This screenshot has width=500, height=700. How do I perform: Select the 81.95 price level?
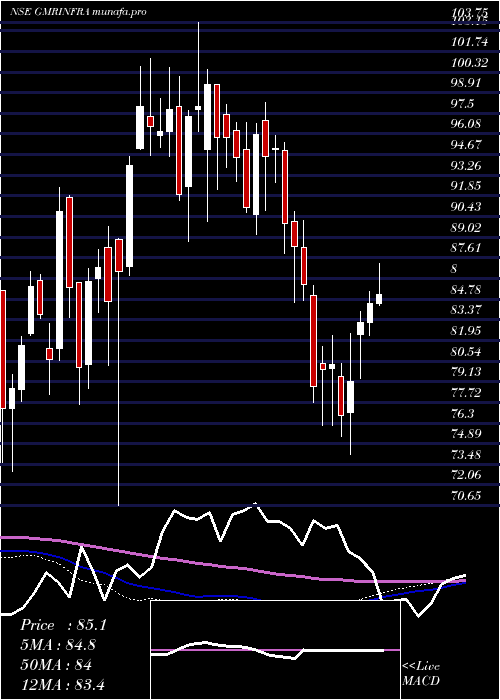click(466, 331)
